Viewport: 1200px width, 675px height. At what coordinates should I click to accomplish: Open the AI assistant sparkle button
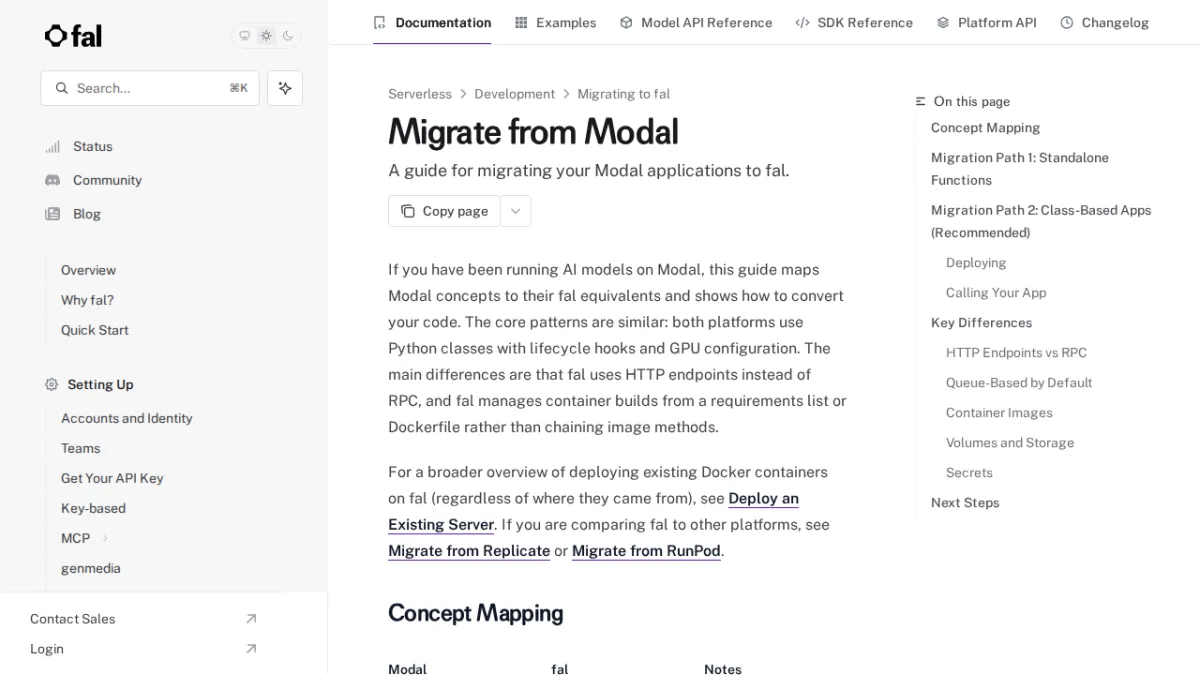coord(285,88)
